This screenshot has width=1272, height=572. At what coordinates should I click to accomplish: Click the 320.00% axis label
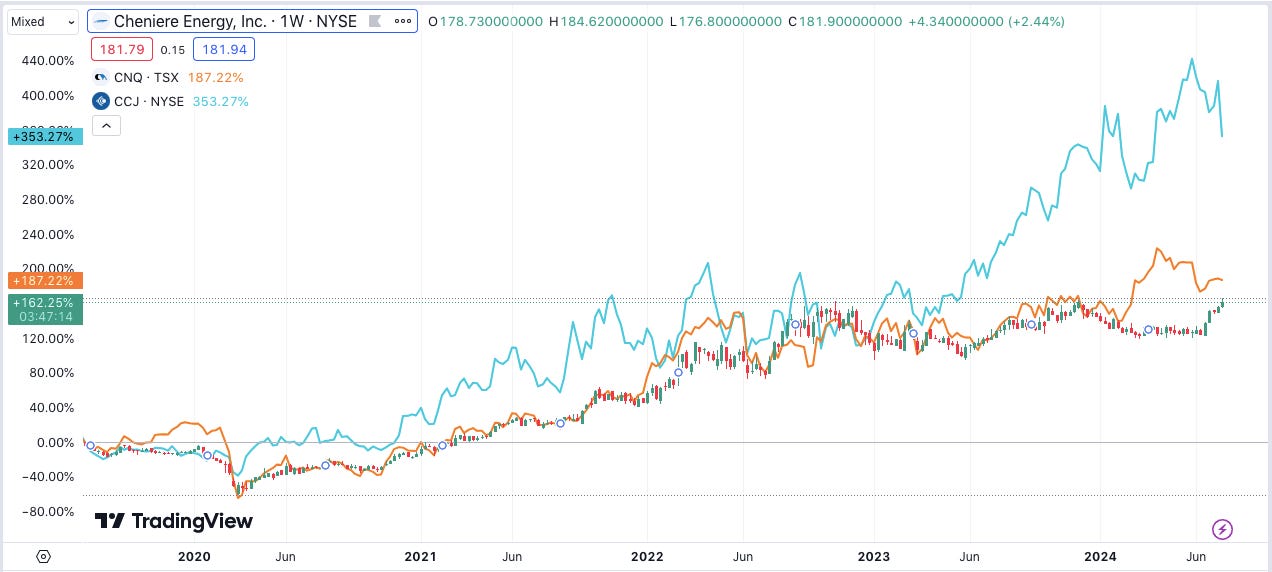47,165
